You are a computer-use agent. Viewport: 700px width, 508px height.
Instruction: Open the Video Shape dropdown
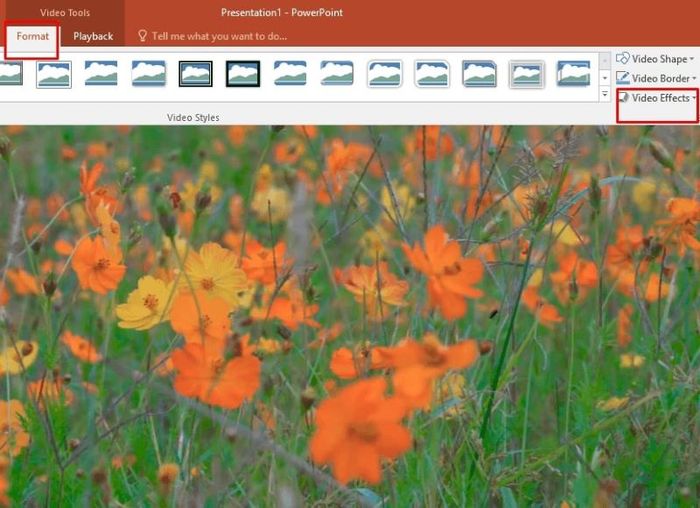click(655, 58)
